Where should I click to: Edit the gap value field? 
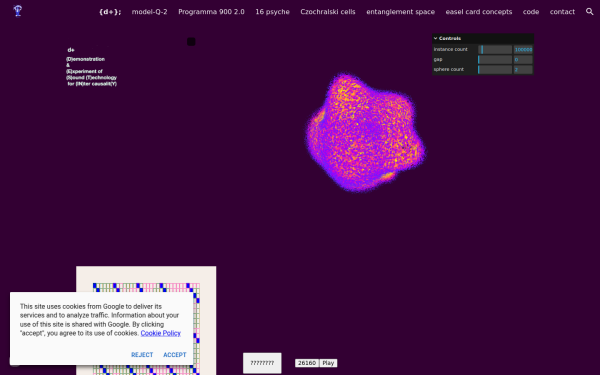523,59
